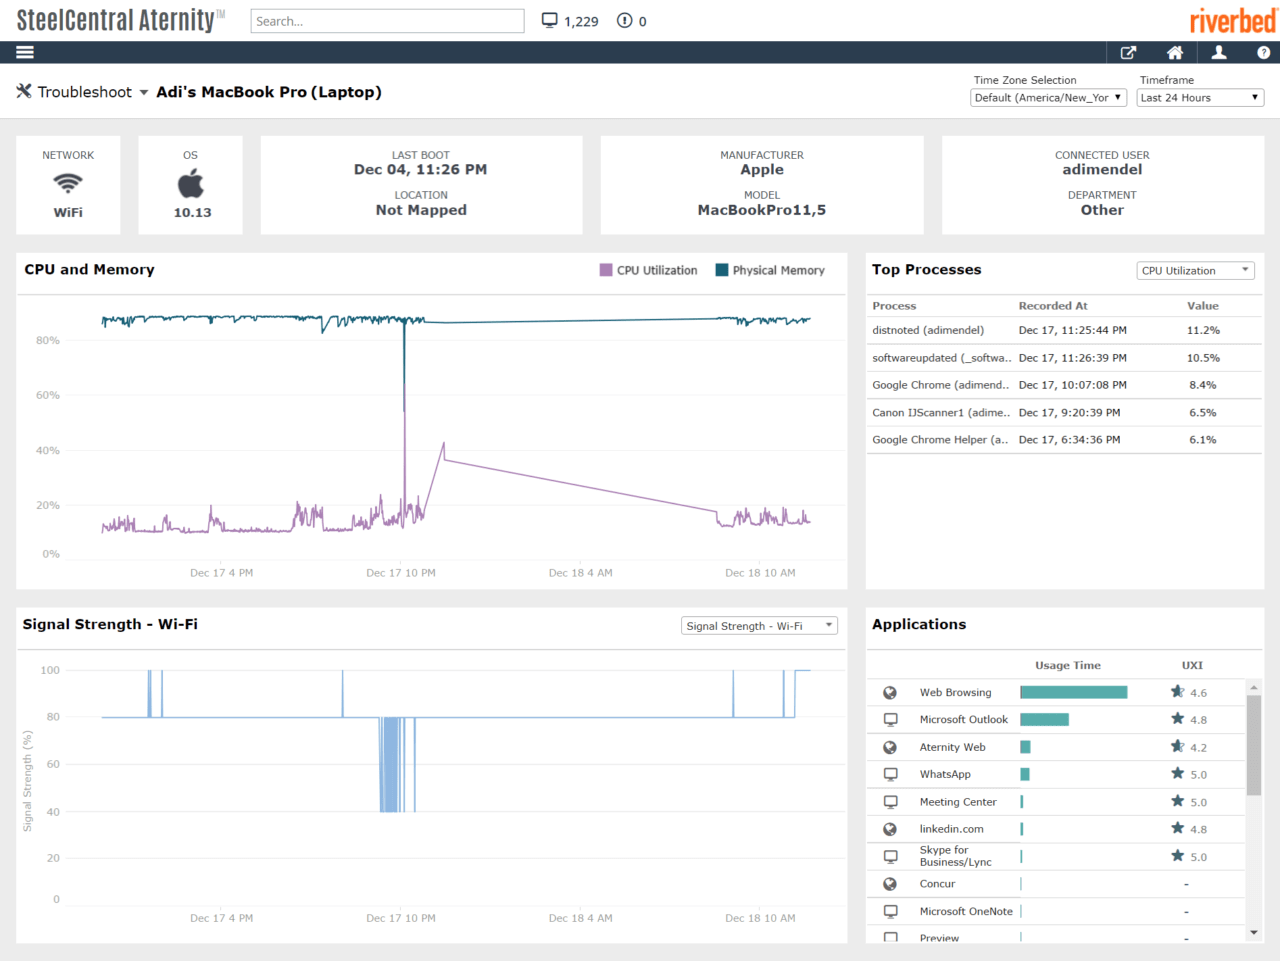Open the external link share icon
This screenshot has width=1280, height=961.
tap(1128, 52)
